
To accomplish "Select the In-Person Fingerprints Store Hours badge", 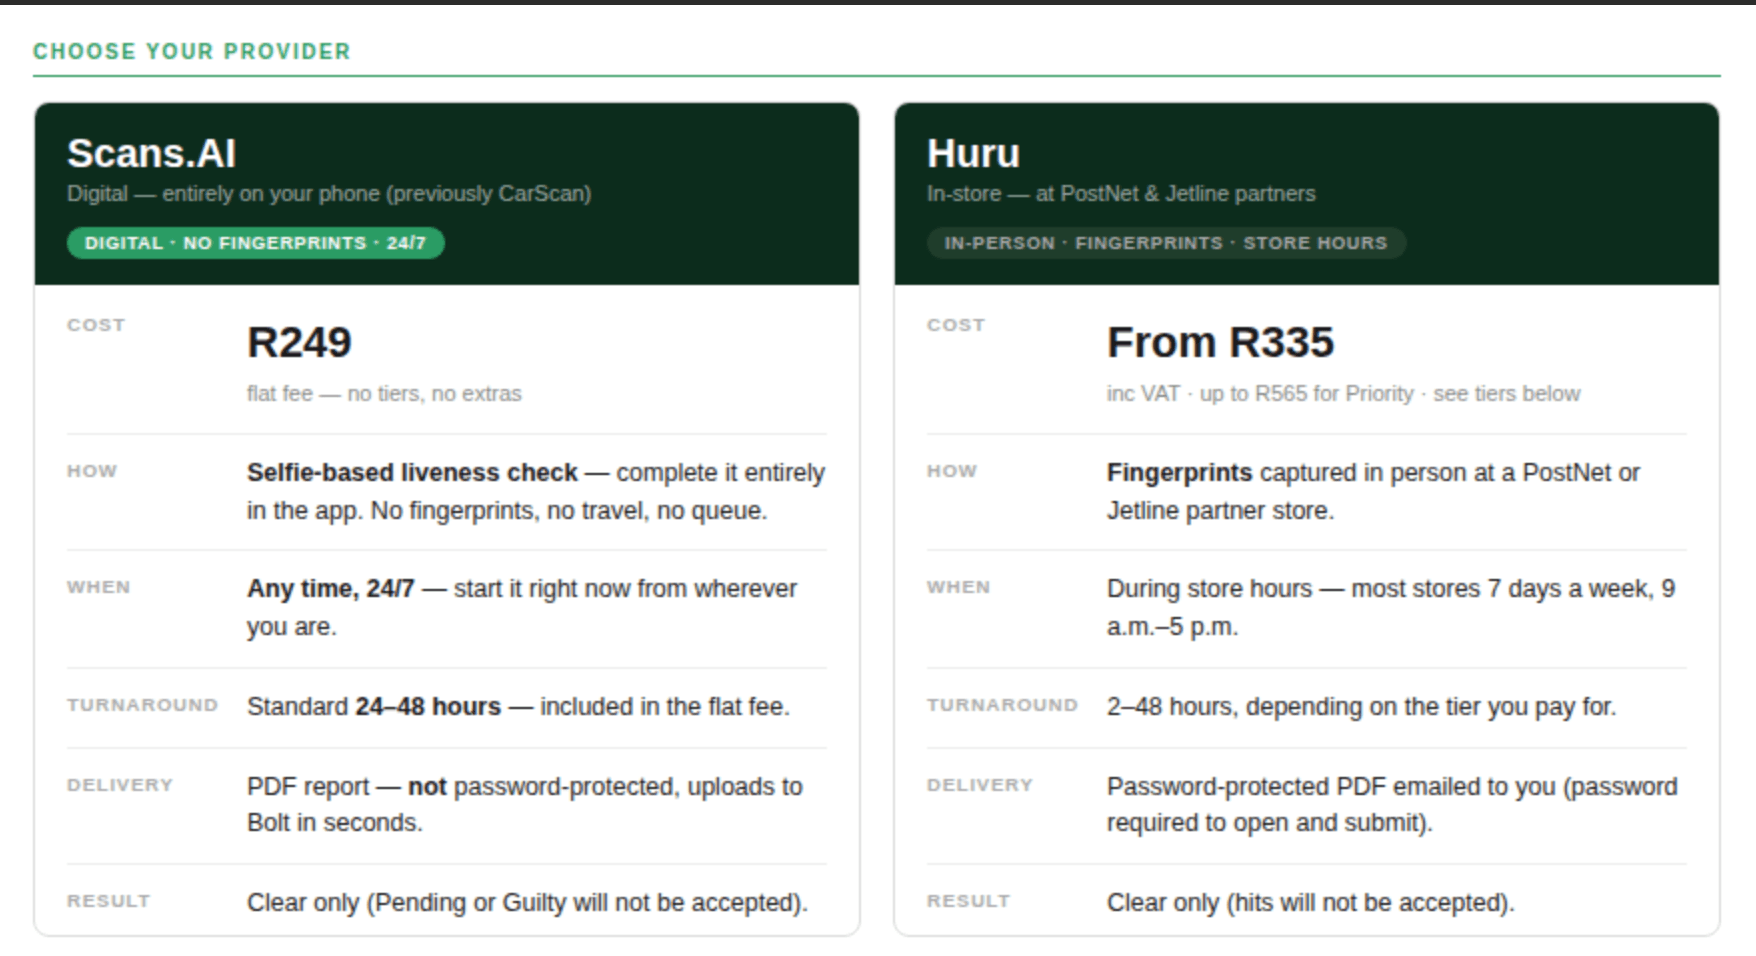I will (x=1166, y=243).
